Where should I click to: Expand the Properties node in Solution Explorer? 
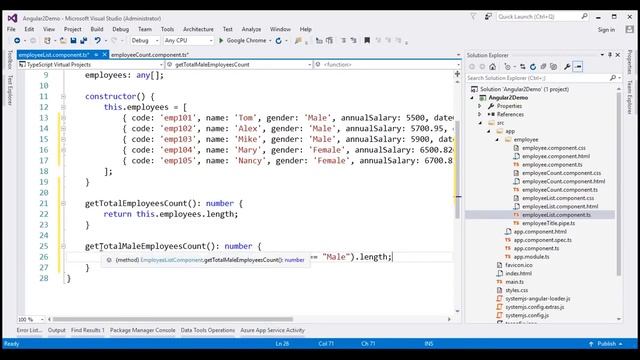pos(480,106)
